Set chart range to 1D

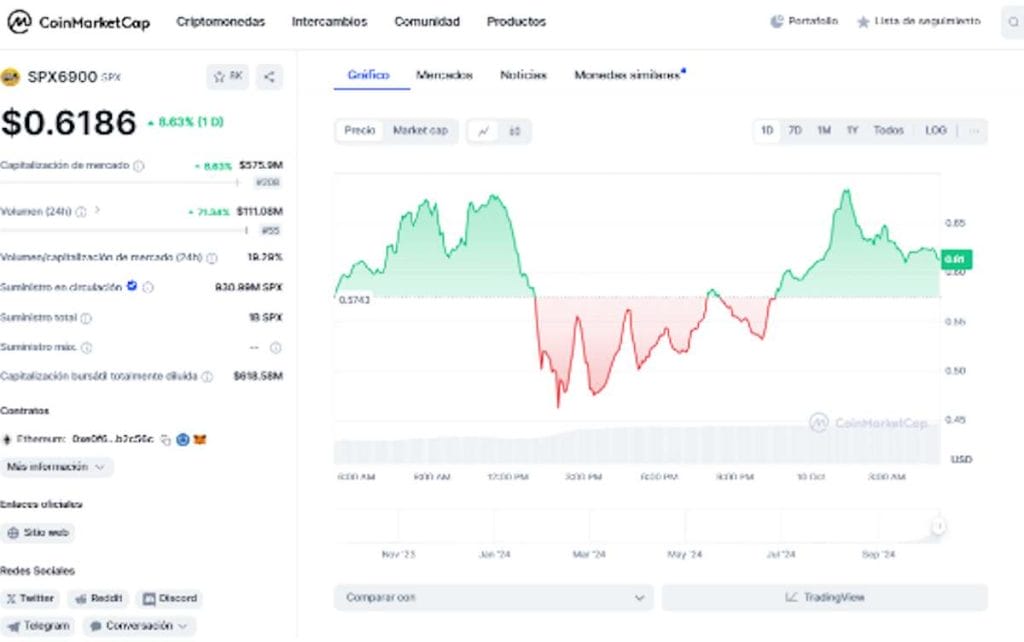point(767,131)
